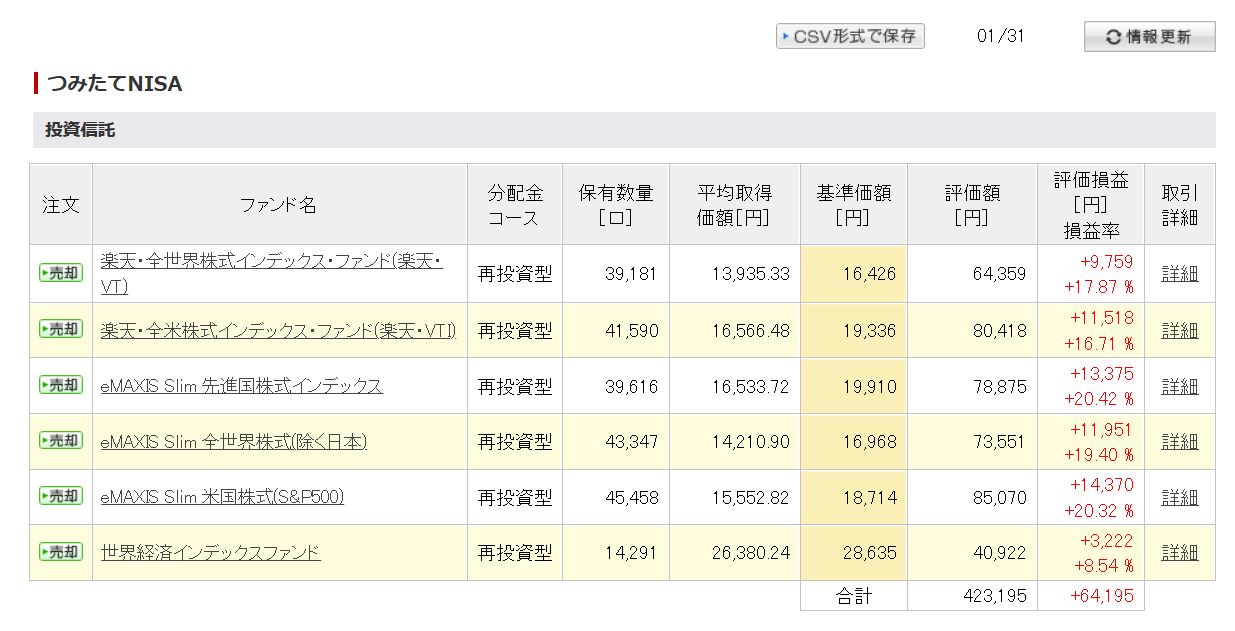Click the 注文 column header
The image size is (1235, 631).
click(x=61, y=204)
